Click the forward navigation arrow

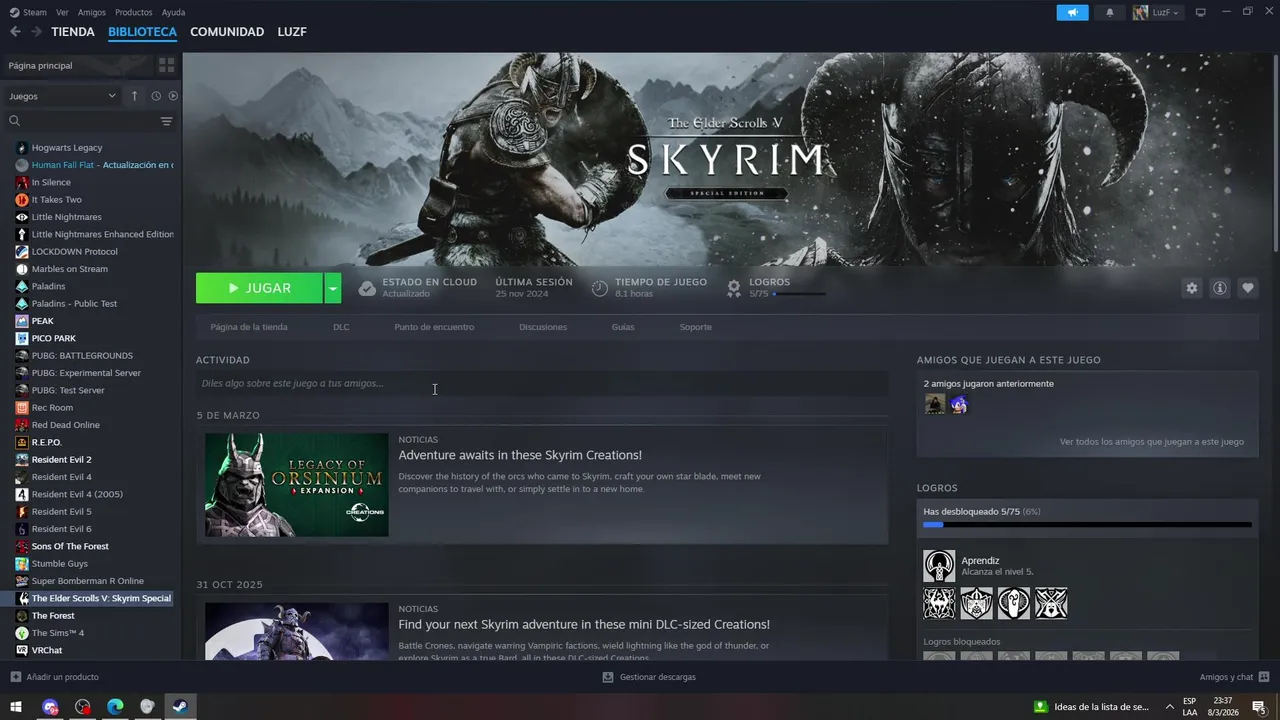pos(36,32)
